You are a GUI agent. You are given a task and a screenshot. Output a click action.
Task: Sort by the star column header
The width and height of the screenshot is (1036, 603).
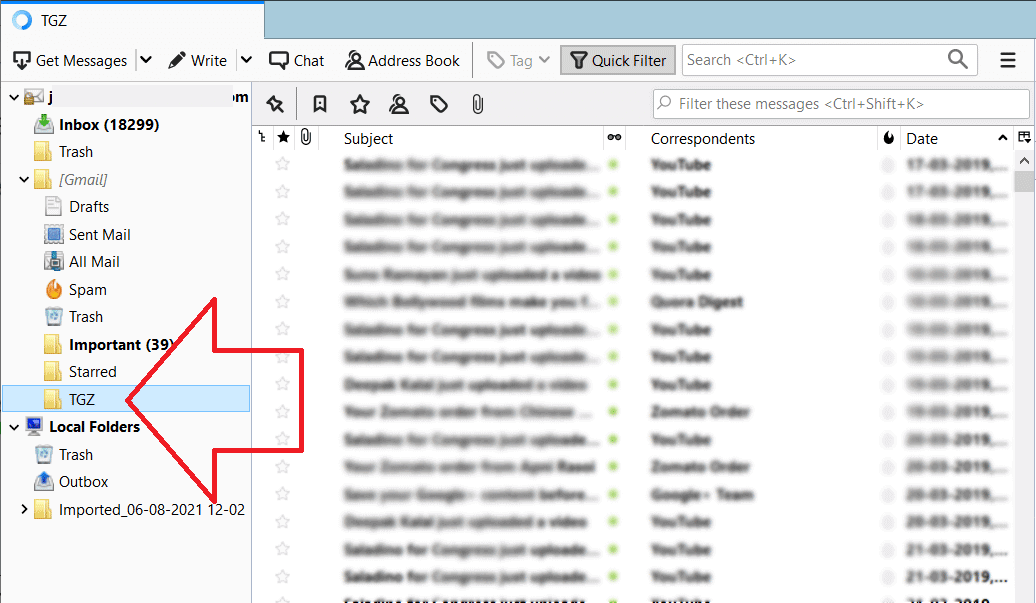tap(283, 137)
